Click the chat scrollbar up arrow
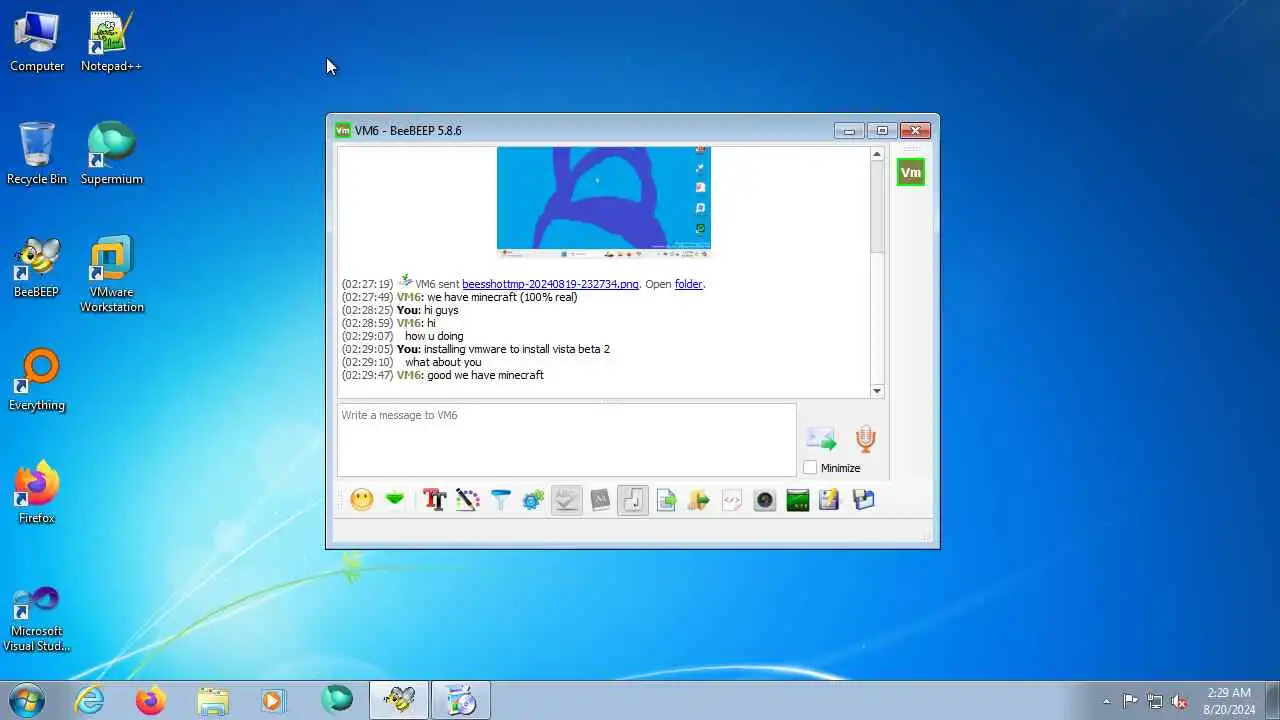This screenshot has width=1280, height=720. click(x=877, y=154)
